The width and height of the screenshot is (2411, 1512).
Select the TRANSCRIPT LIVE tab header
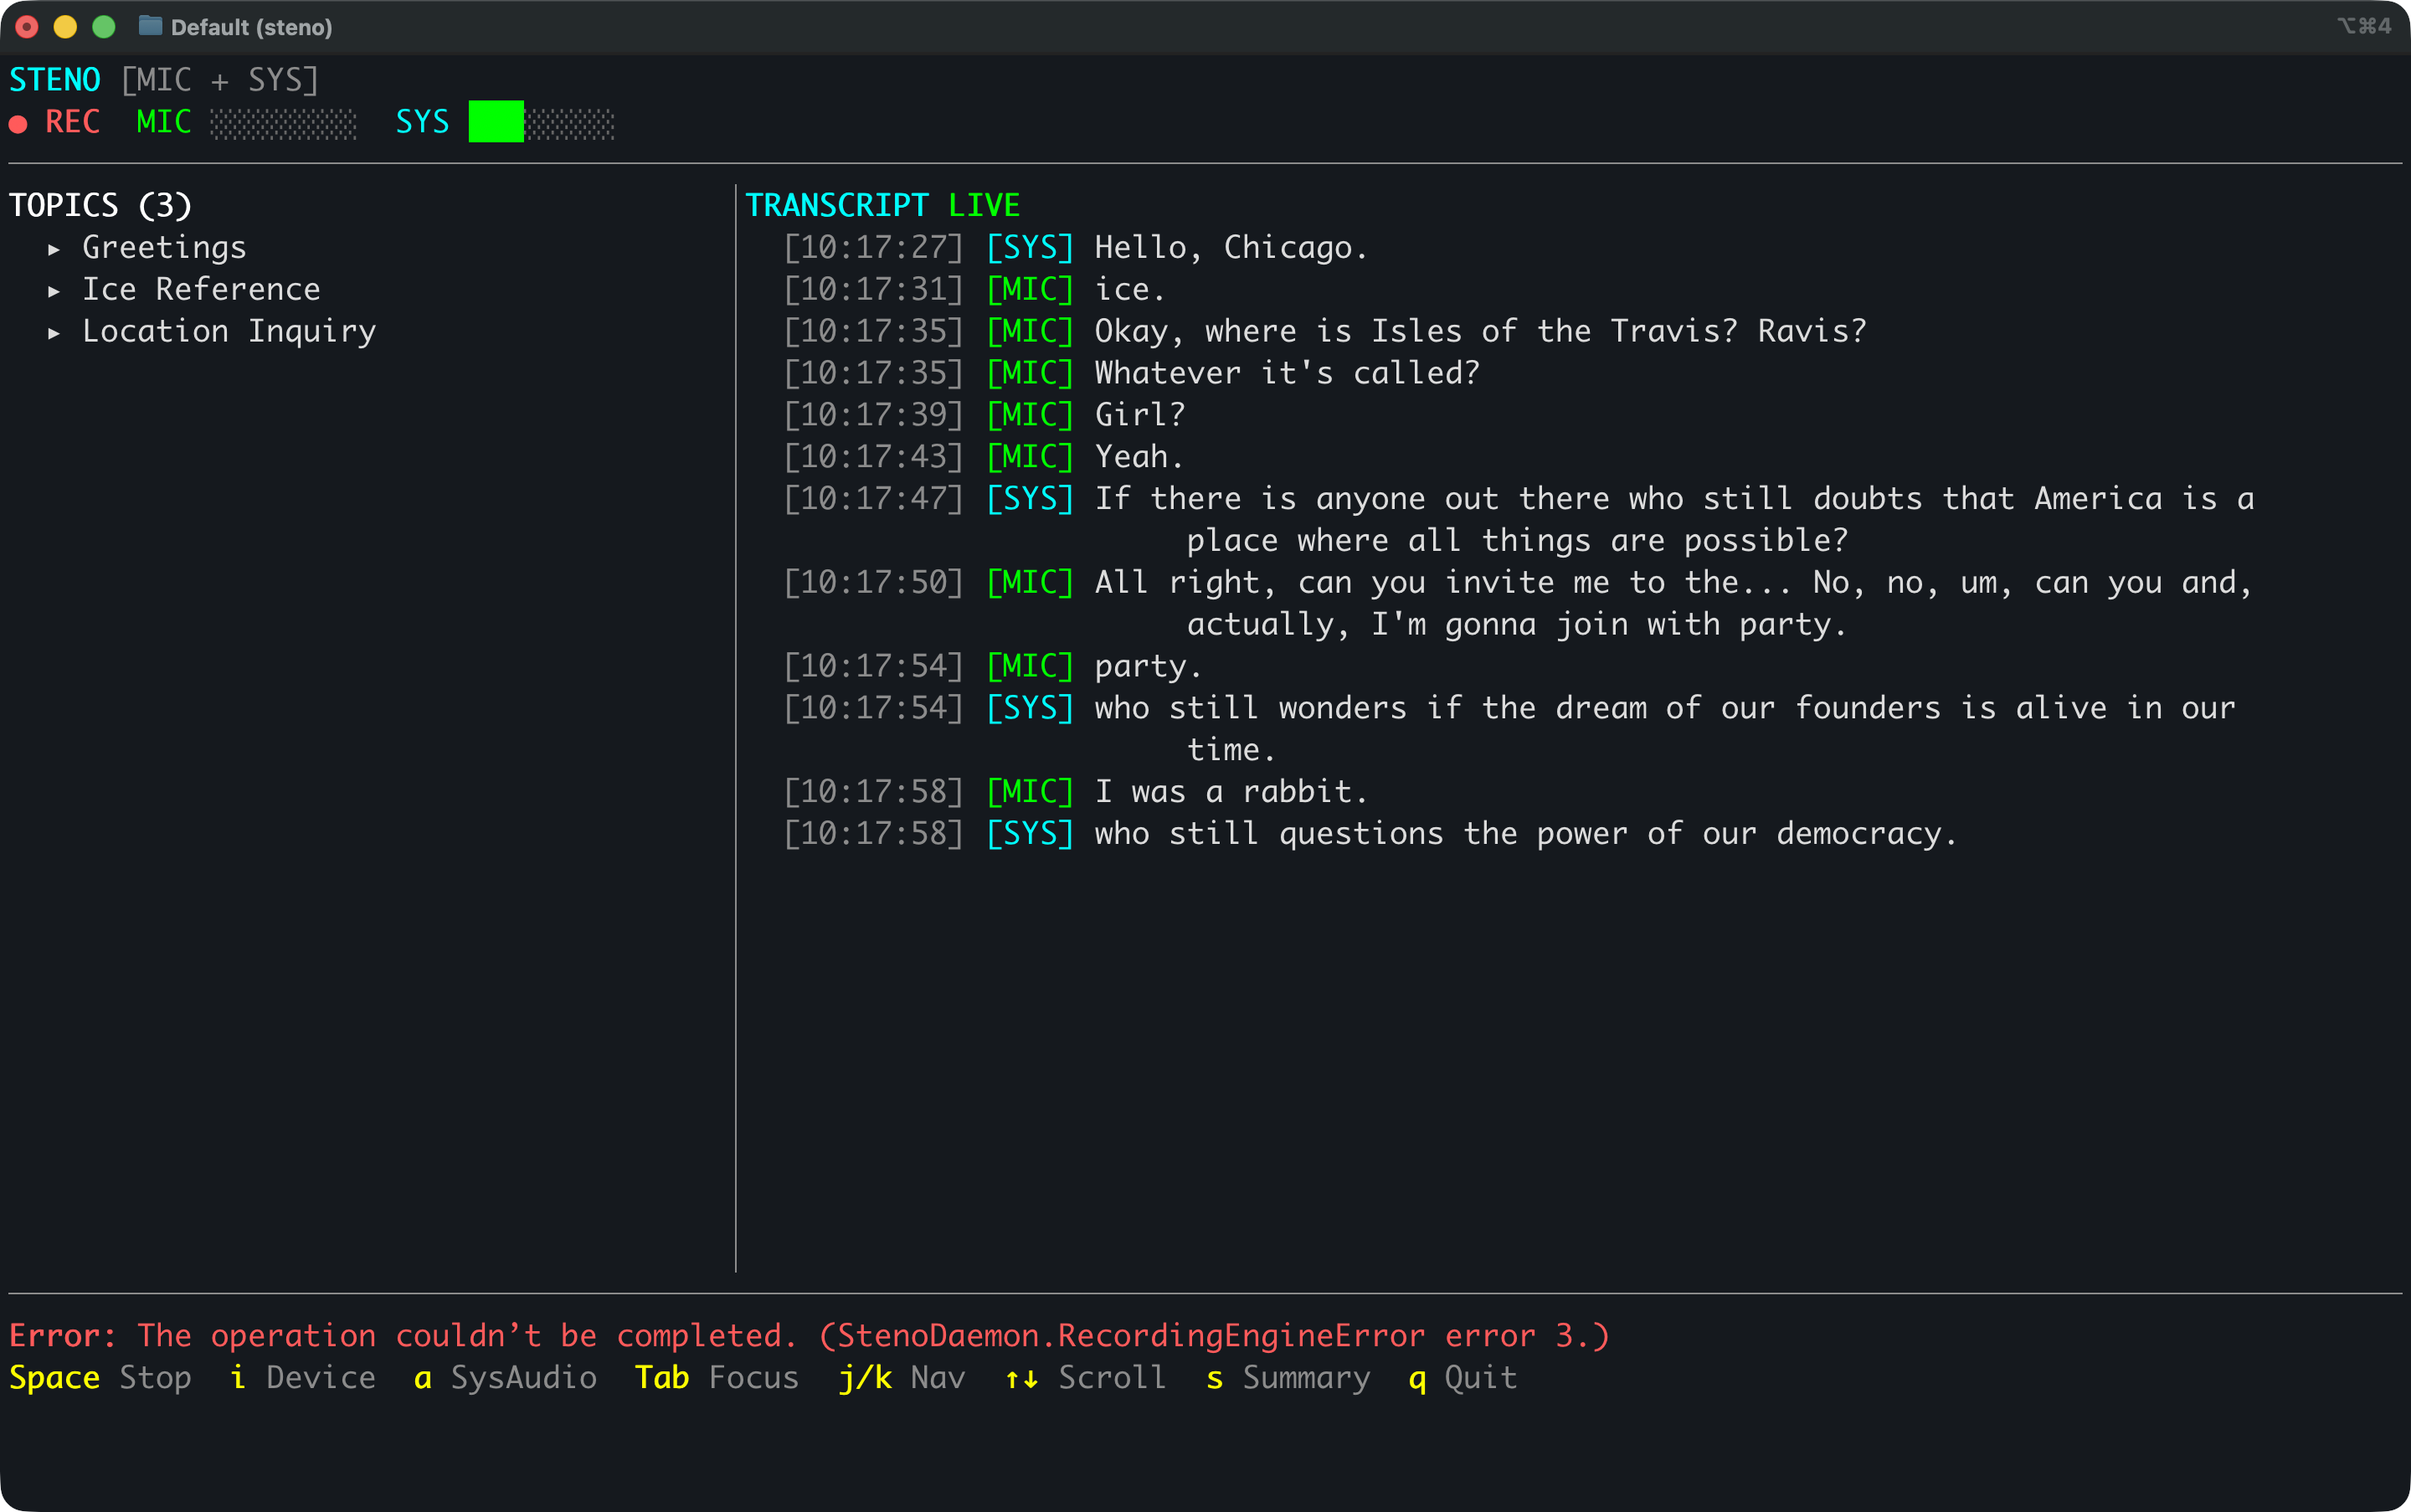coord(883,204)
